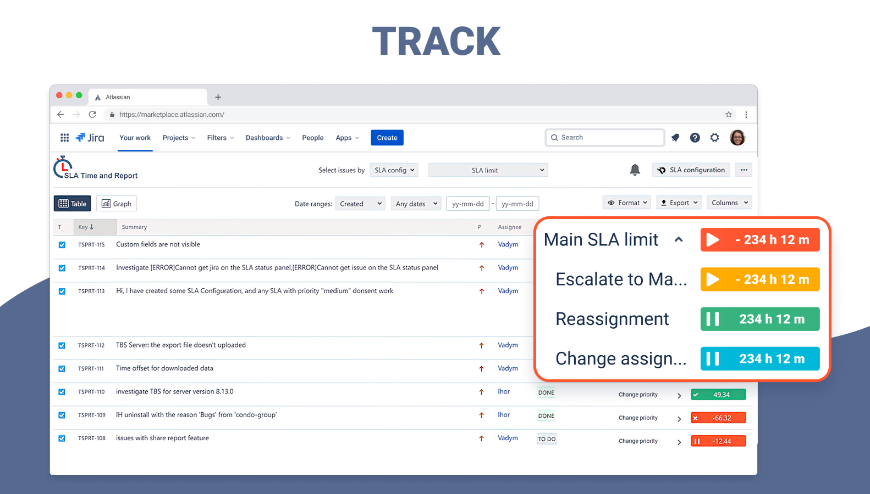Switch to Table view
The width and height of the screenshot is (870, 494).
pyautogui.click(x=72, y=204)
